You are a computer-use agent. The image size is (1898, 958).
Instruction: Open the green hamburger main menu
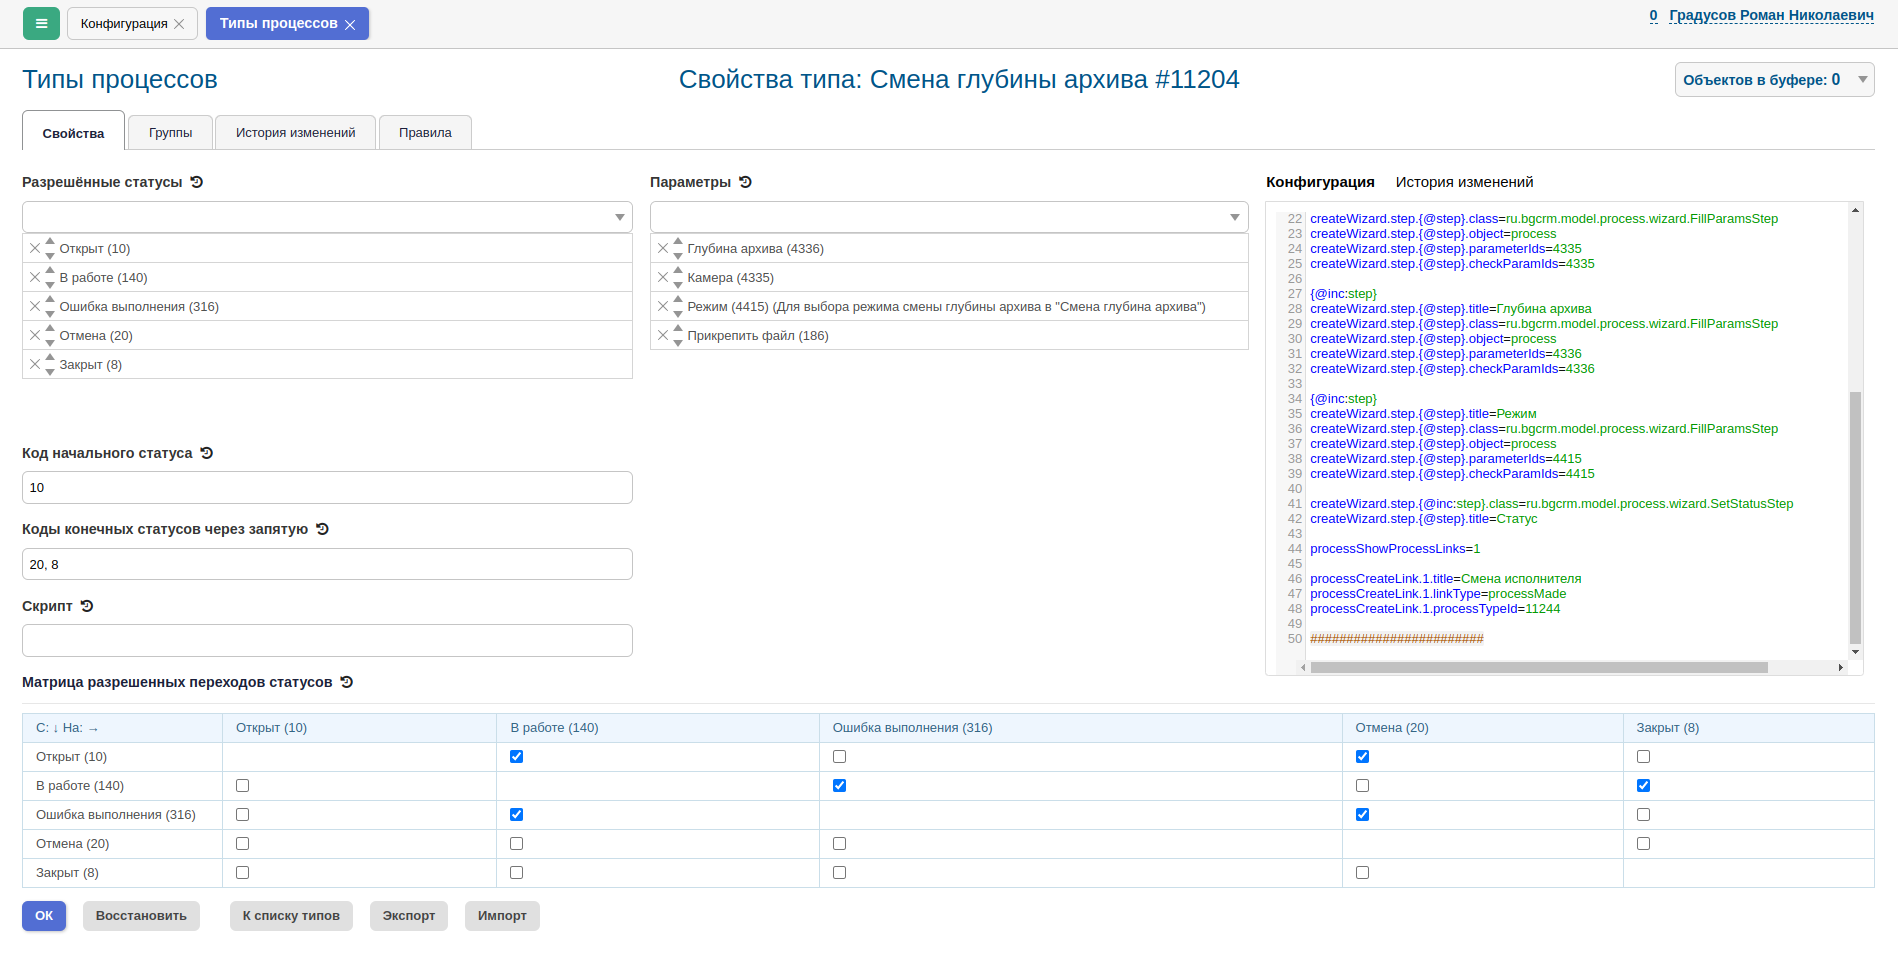(41, 23)
